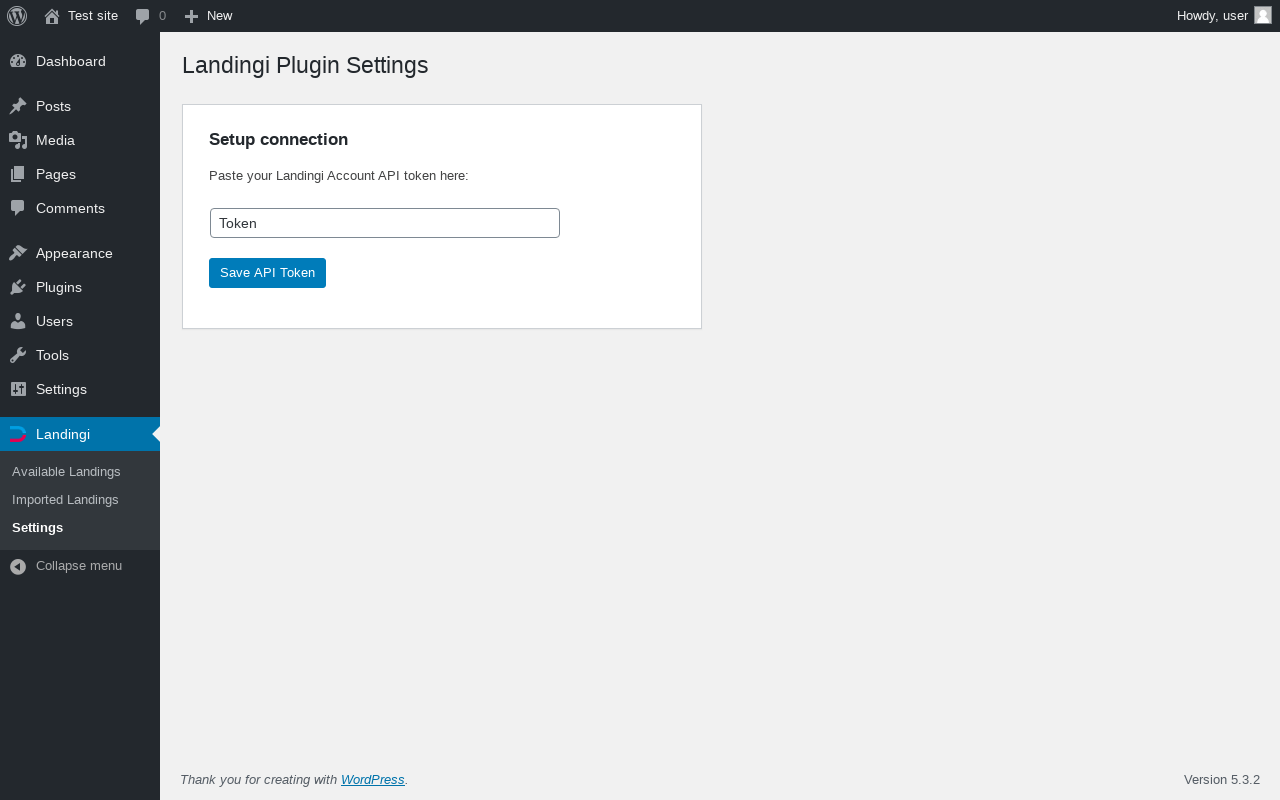Viewport: 1280px width, 800px height.
Task: Click the Dashboard gauge icon
Action: 18,61
